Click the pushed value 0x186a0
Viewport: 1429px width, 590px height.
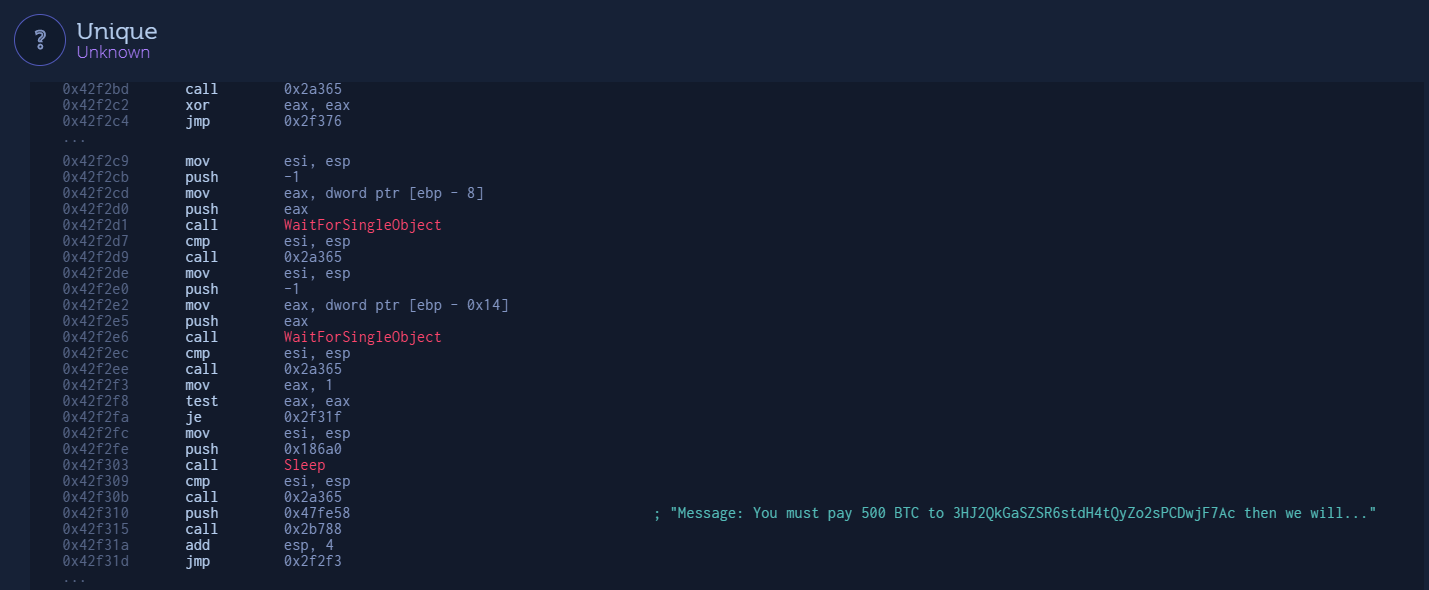313,449
